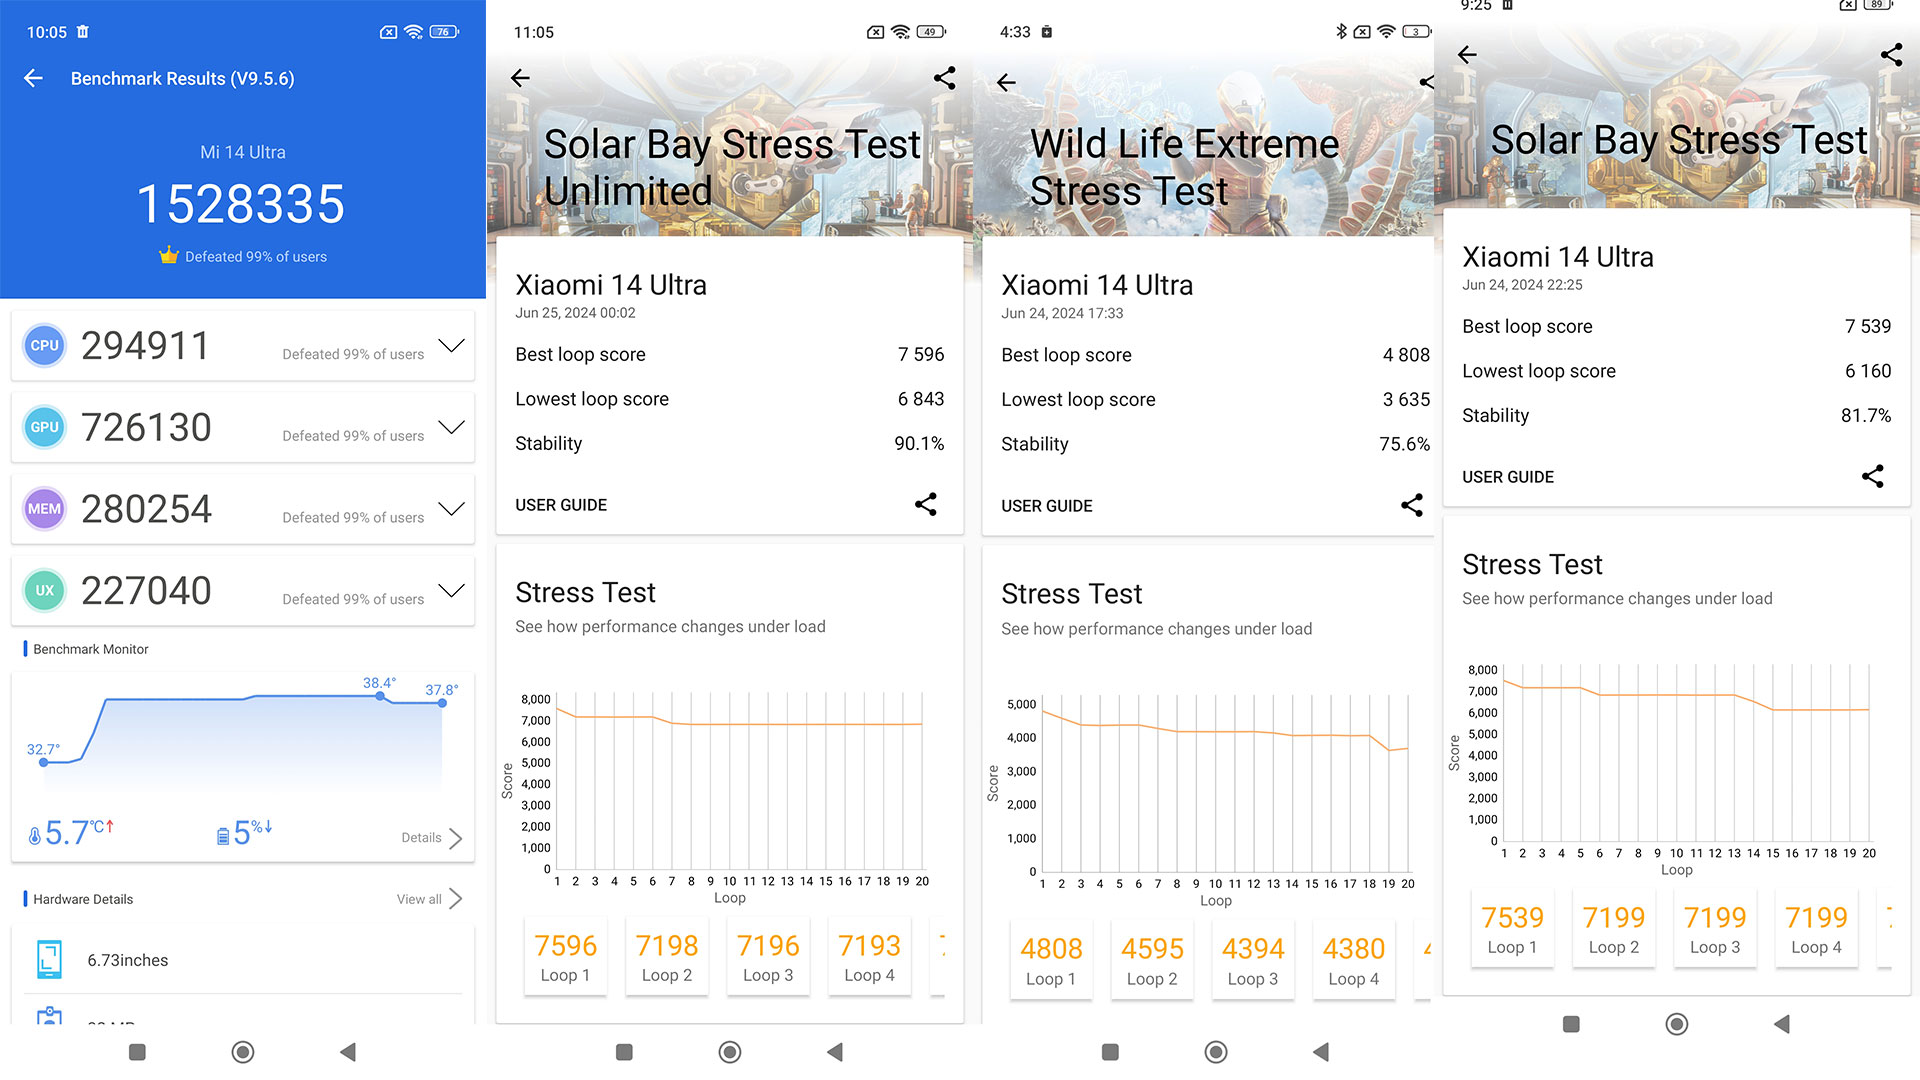Tap home circle in Solar Bay Unlimited screen
The image size is (1920, 1080).
point(730,1052)
